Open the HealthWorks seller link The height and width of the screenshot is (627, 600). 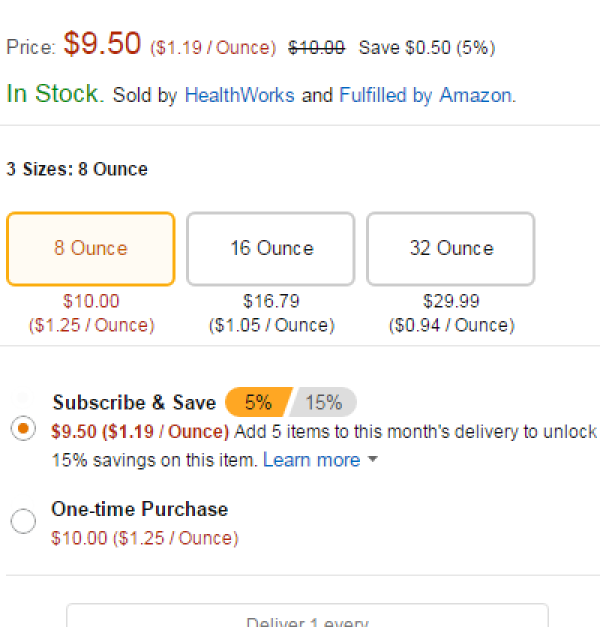(x=239, y=96)
